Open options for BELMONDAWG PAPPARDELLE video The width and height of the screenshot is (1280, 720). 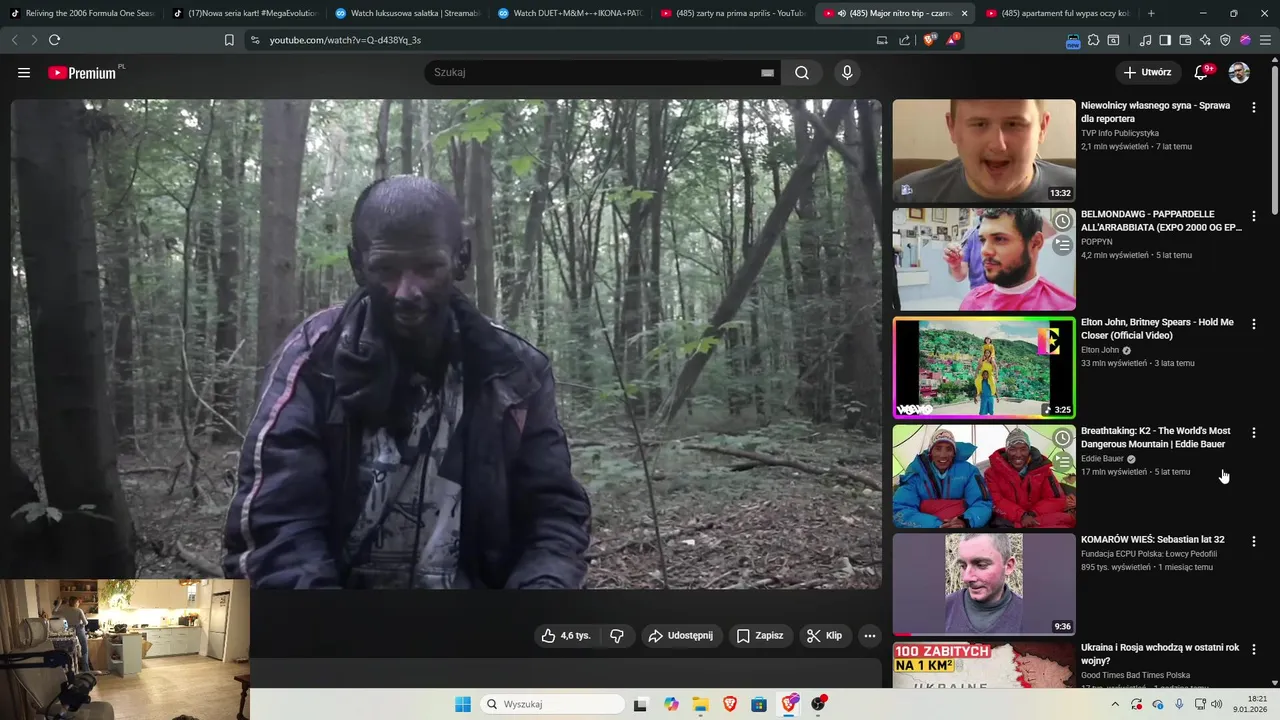pos(1254,216)
